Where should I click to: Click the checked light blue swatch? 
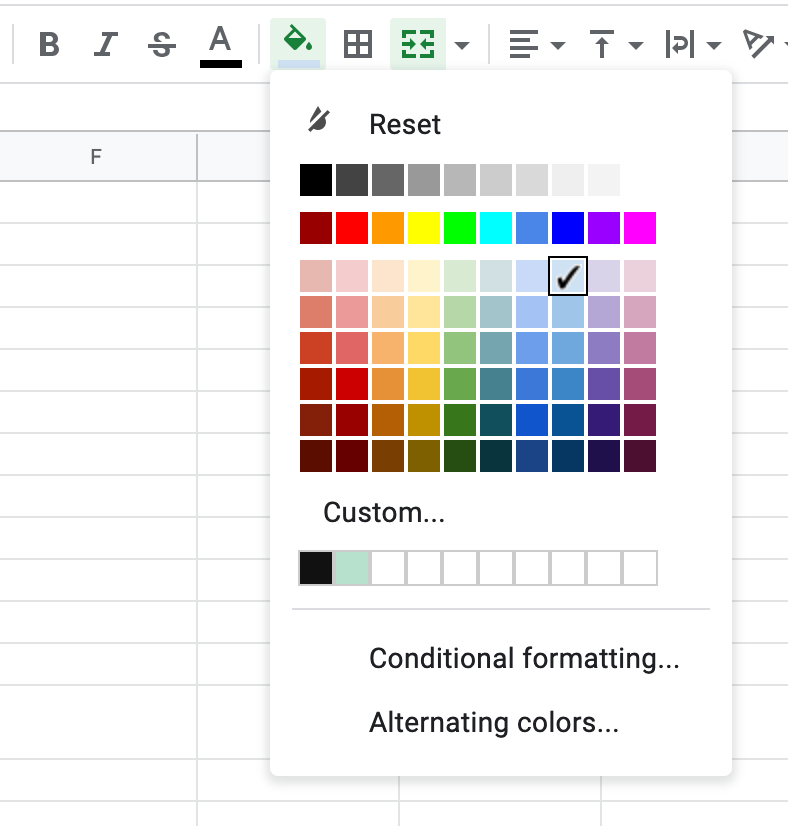(568, 276)
